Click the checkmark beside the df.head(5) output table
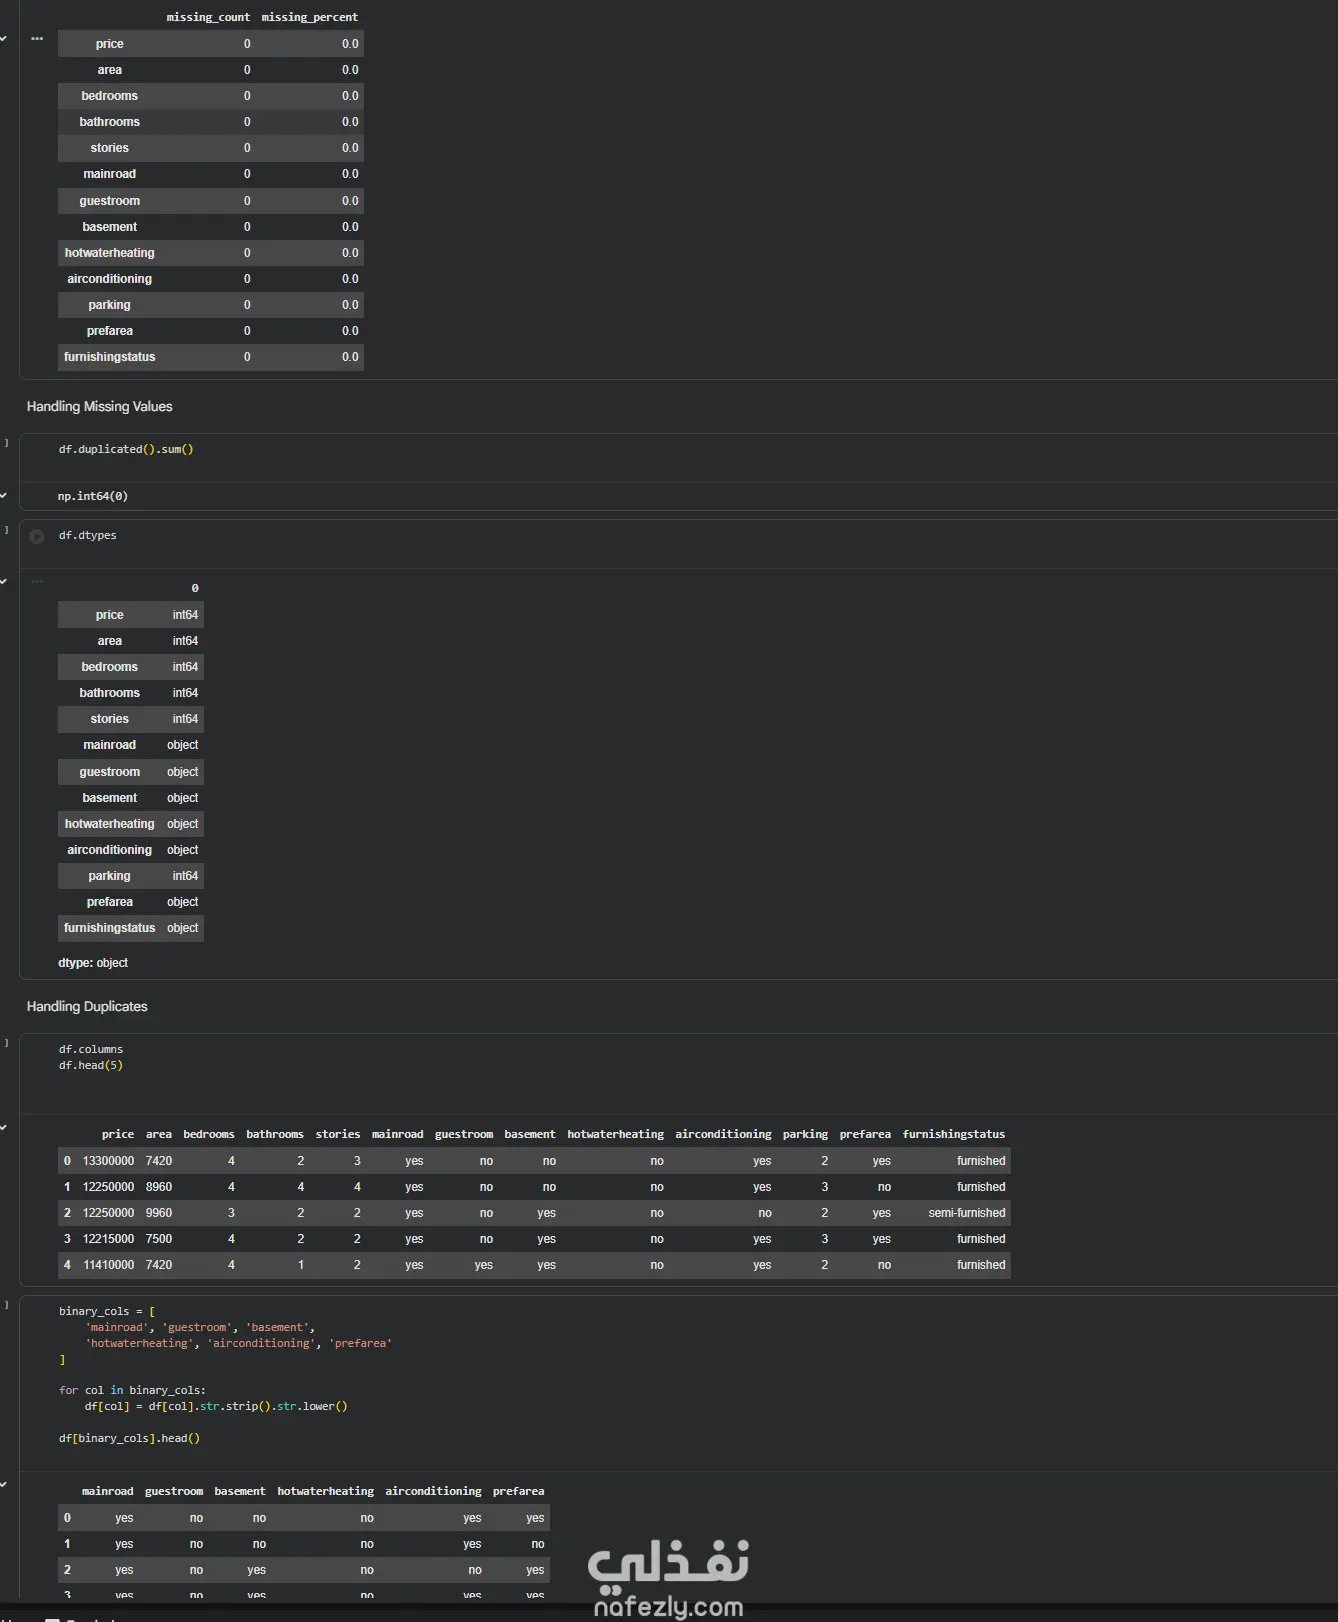This screenshot has width=1338, height=1622. pyautogui.click(x=4, y=1128)
